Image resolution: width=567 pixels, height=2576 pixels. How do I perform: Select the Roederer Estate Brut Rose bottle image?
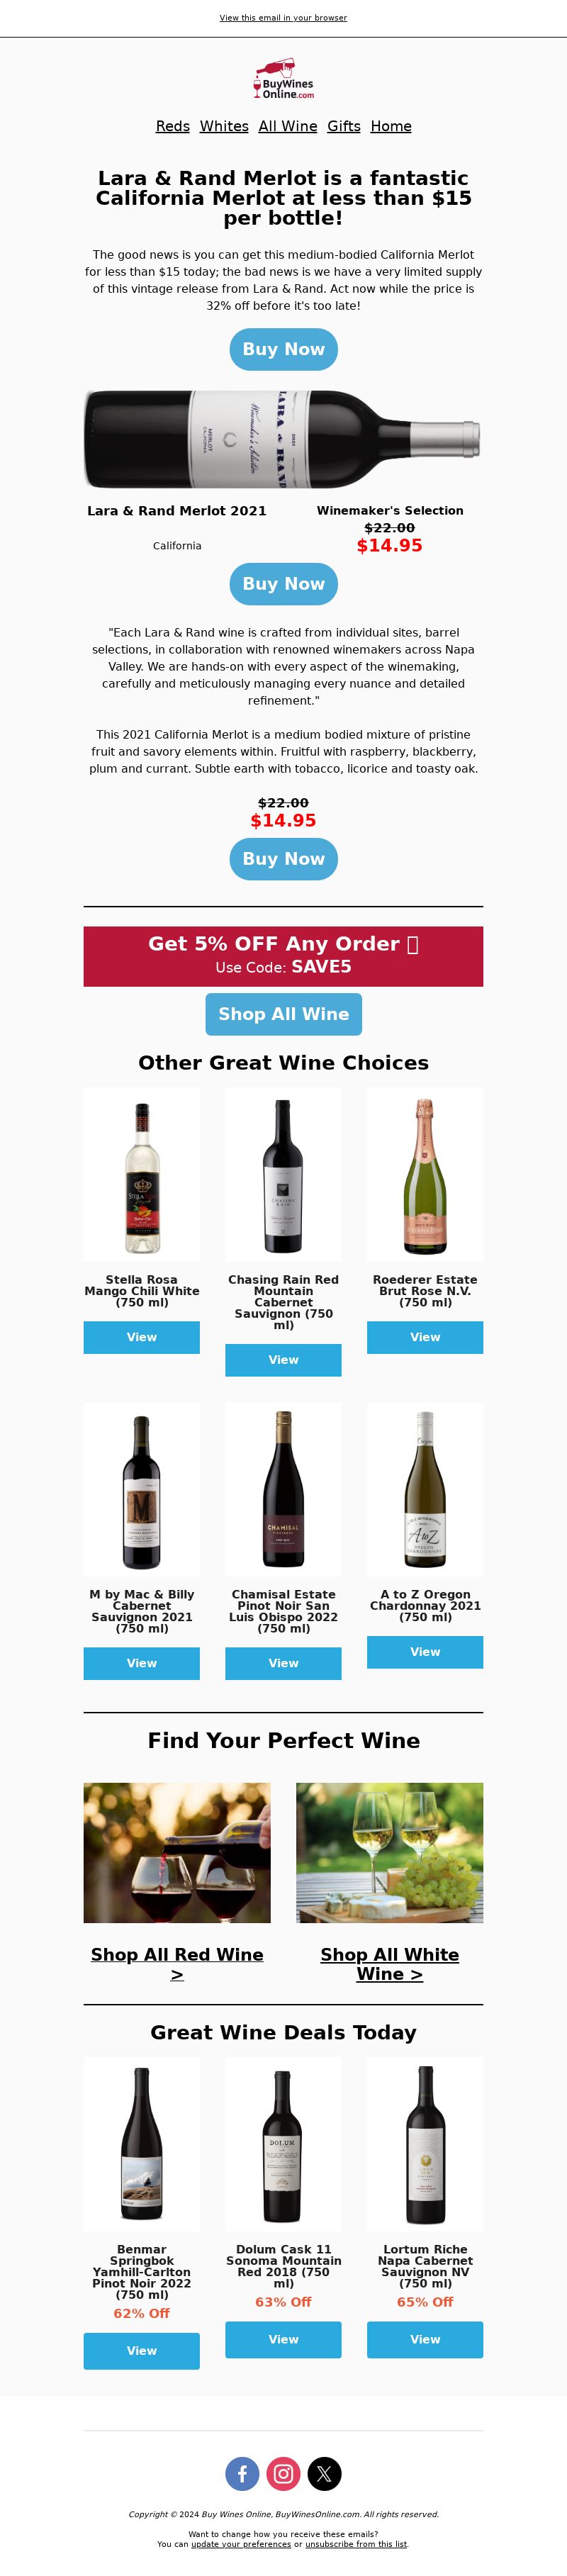click(x=425, y=1175)
